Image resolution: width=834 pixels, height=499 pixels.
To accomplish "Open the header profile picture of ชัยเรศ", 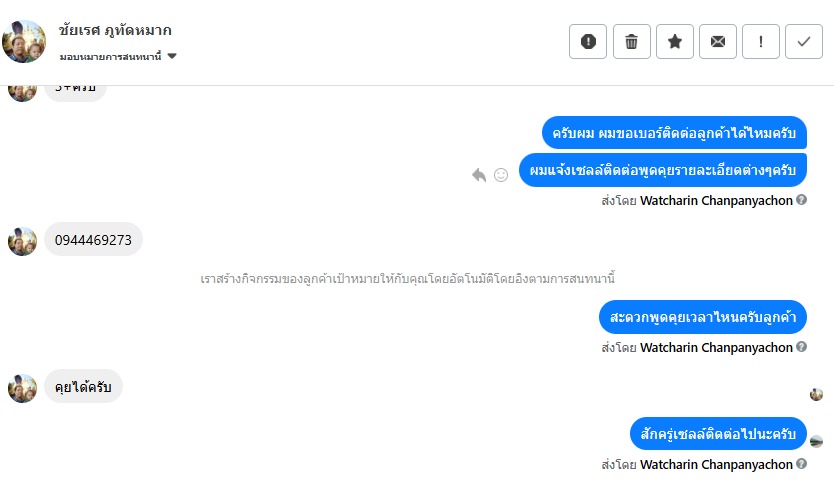I will (24, 41).
